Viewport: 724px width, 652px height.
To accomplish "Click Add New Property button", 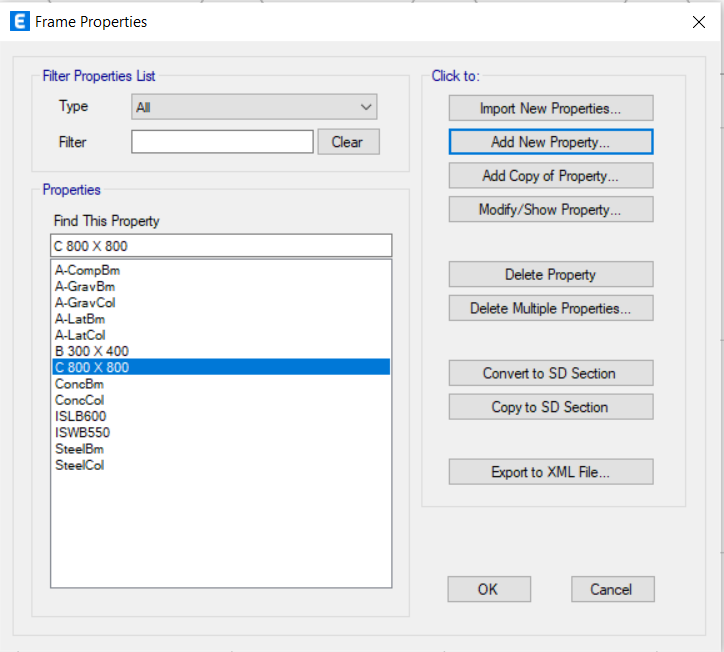I will tap(551, 142).
